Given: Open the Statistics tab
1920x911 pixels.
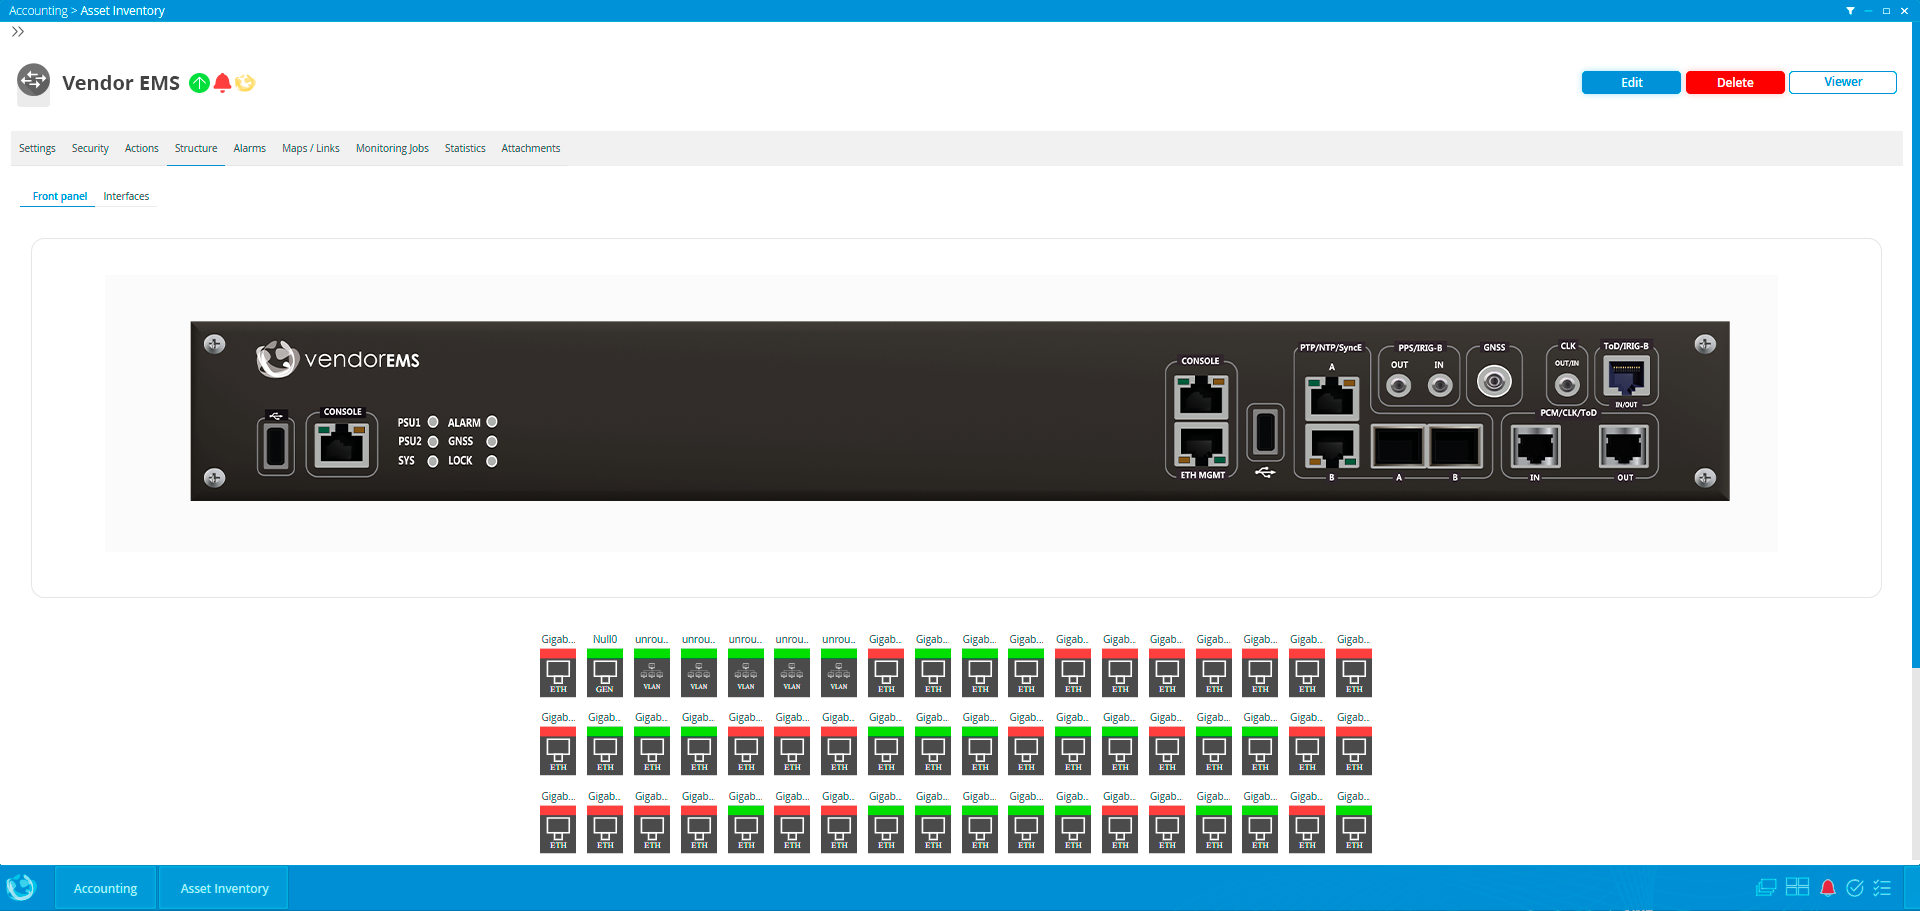Looking at the screenshot, I should 465,148.
